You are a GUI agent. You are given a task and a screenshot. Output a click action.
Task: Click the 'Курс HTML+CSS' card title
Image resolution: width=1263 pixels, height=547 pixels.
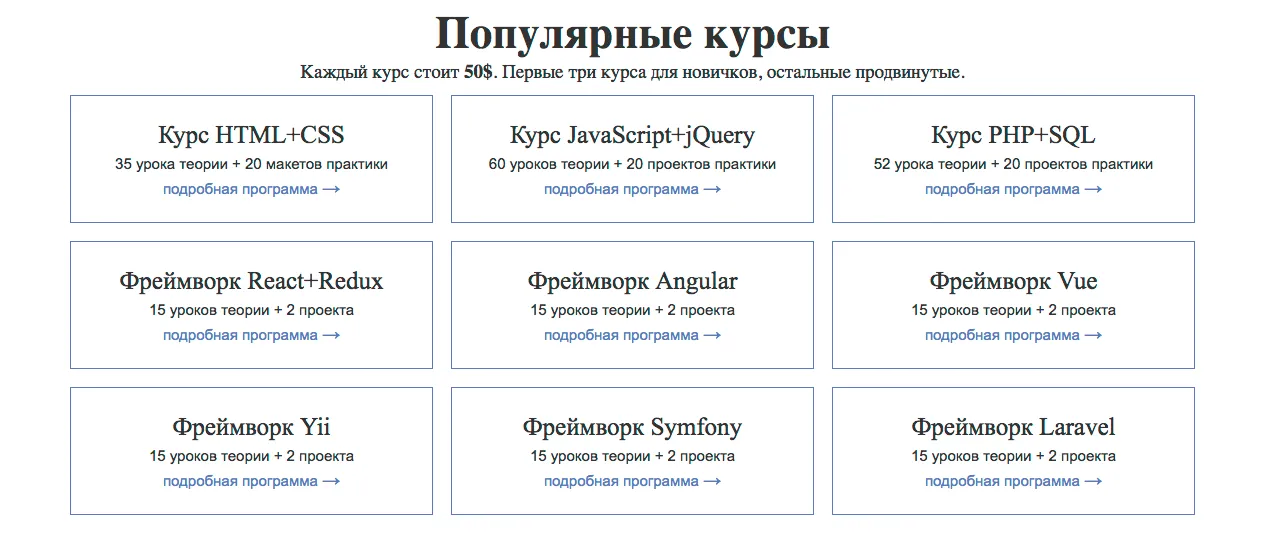click(251, 135)
